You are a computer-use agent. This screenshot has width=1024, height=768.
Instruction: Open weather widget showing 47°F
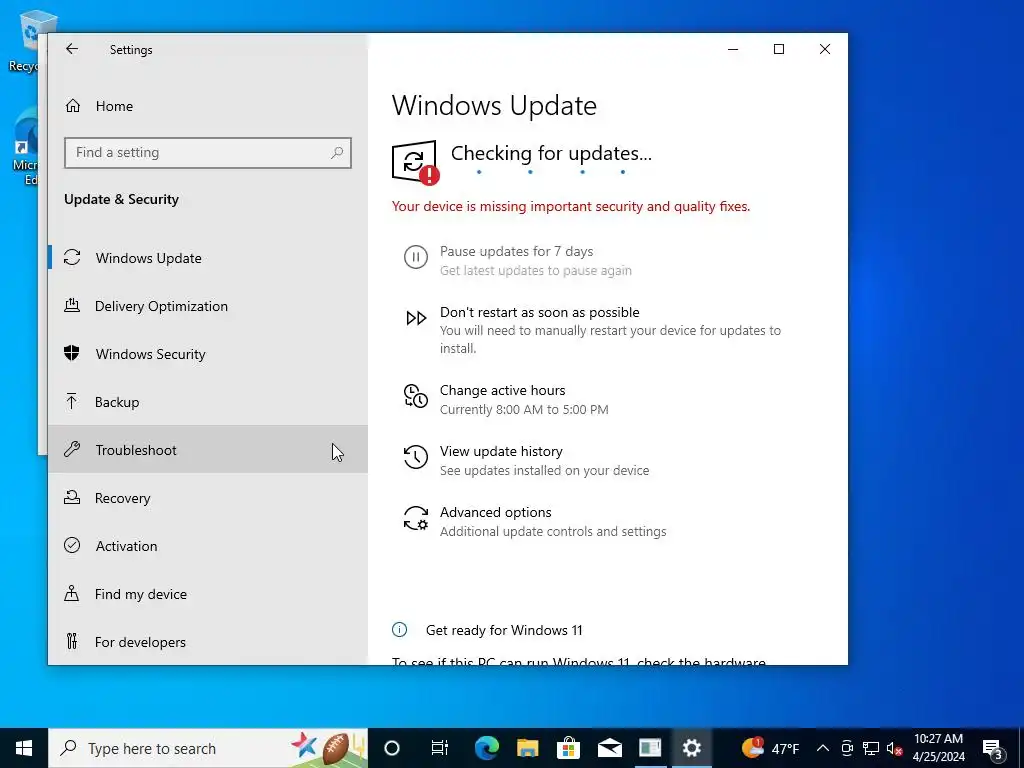click(771, 748)
